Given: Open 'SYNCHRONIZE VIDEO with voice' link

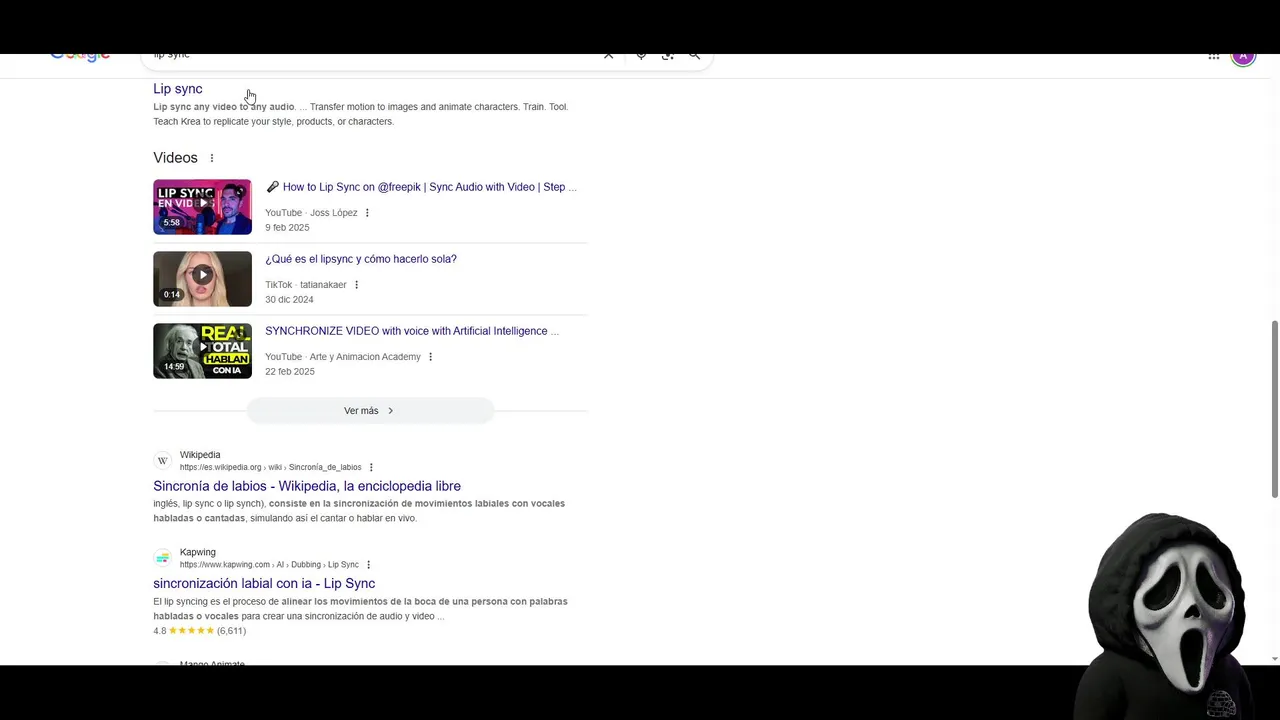Looking at the screenshot, I should coord(412,331).
